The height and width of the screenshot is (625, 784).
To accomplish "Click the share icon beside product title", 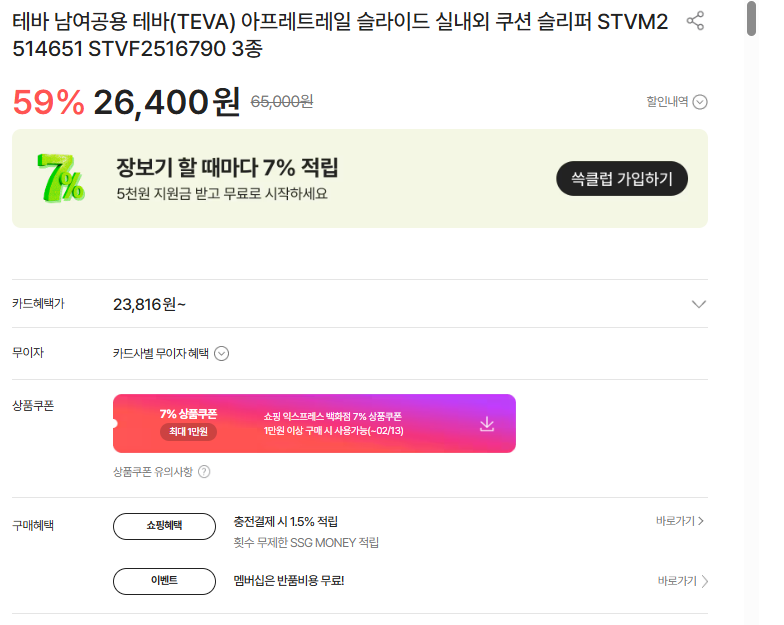I will 695,21.
